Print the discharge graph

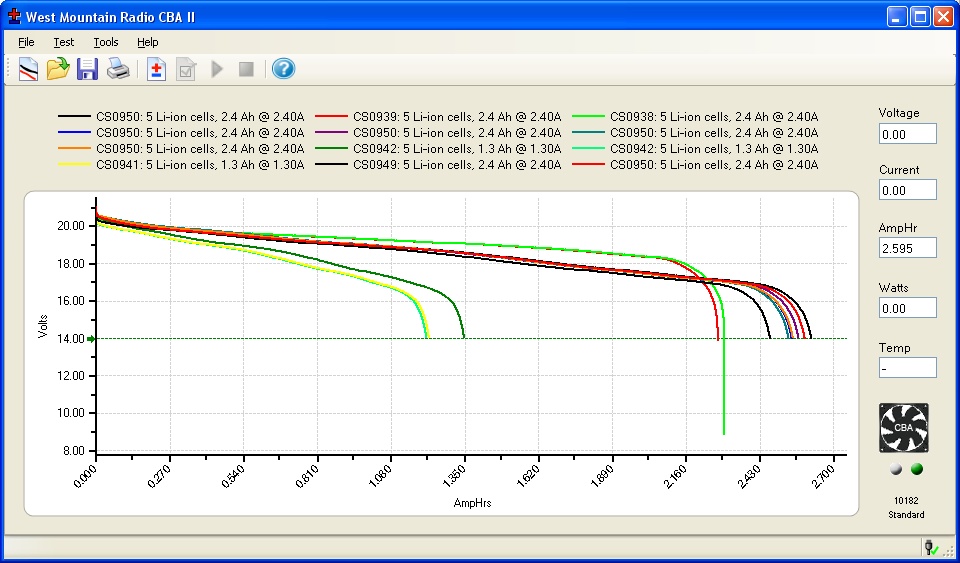118,69
